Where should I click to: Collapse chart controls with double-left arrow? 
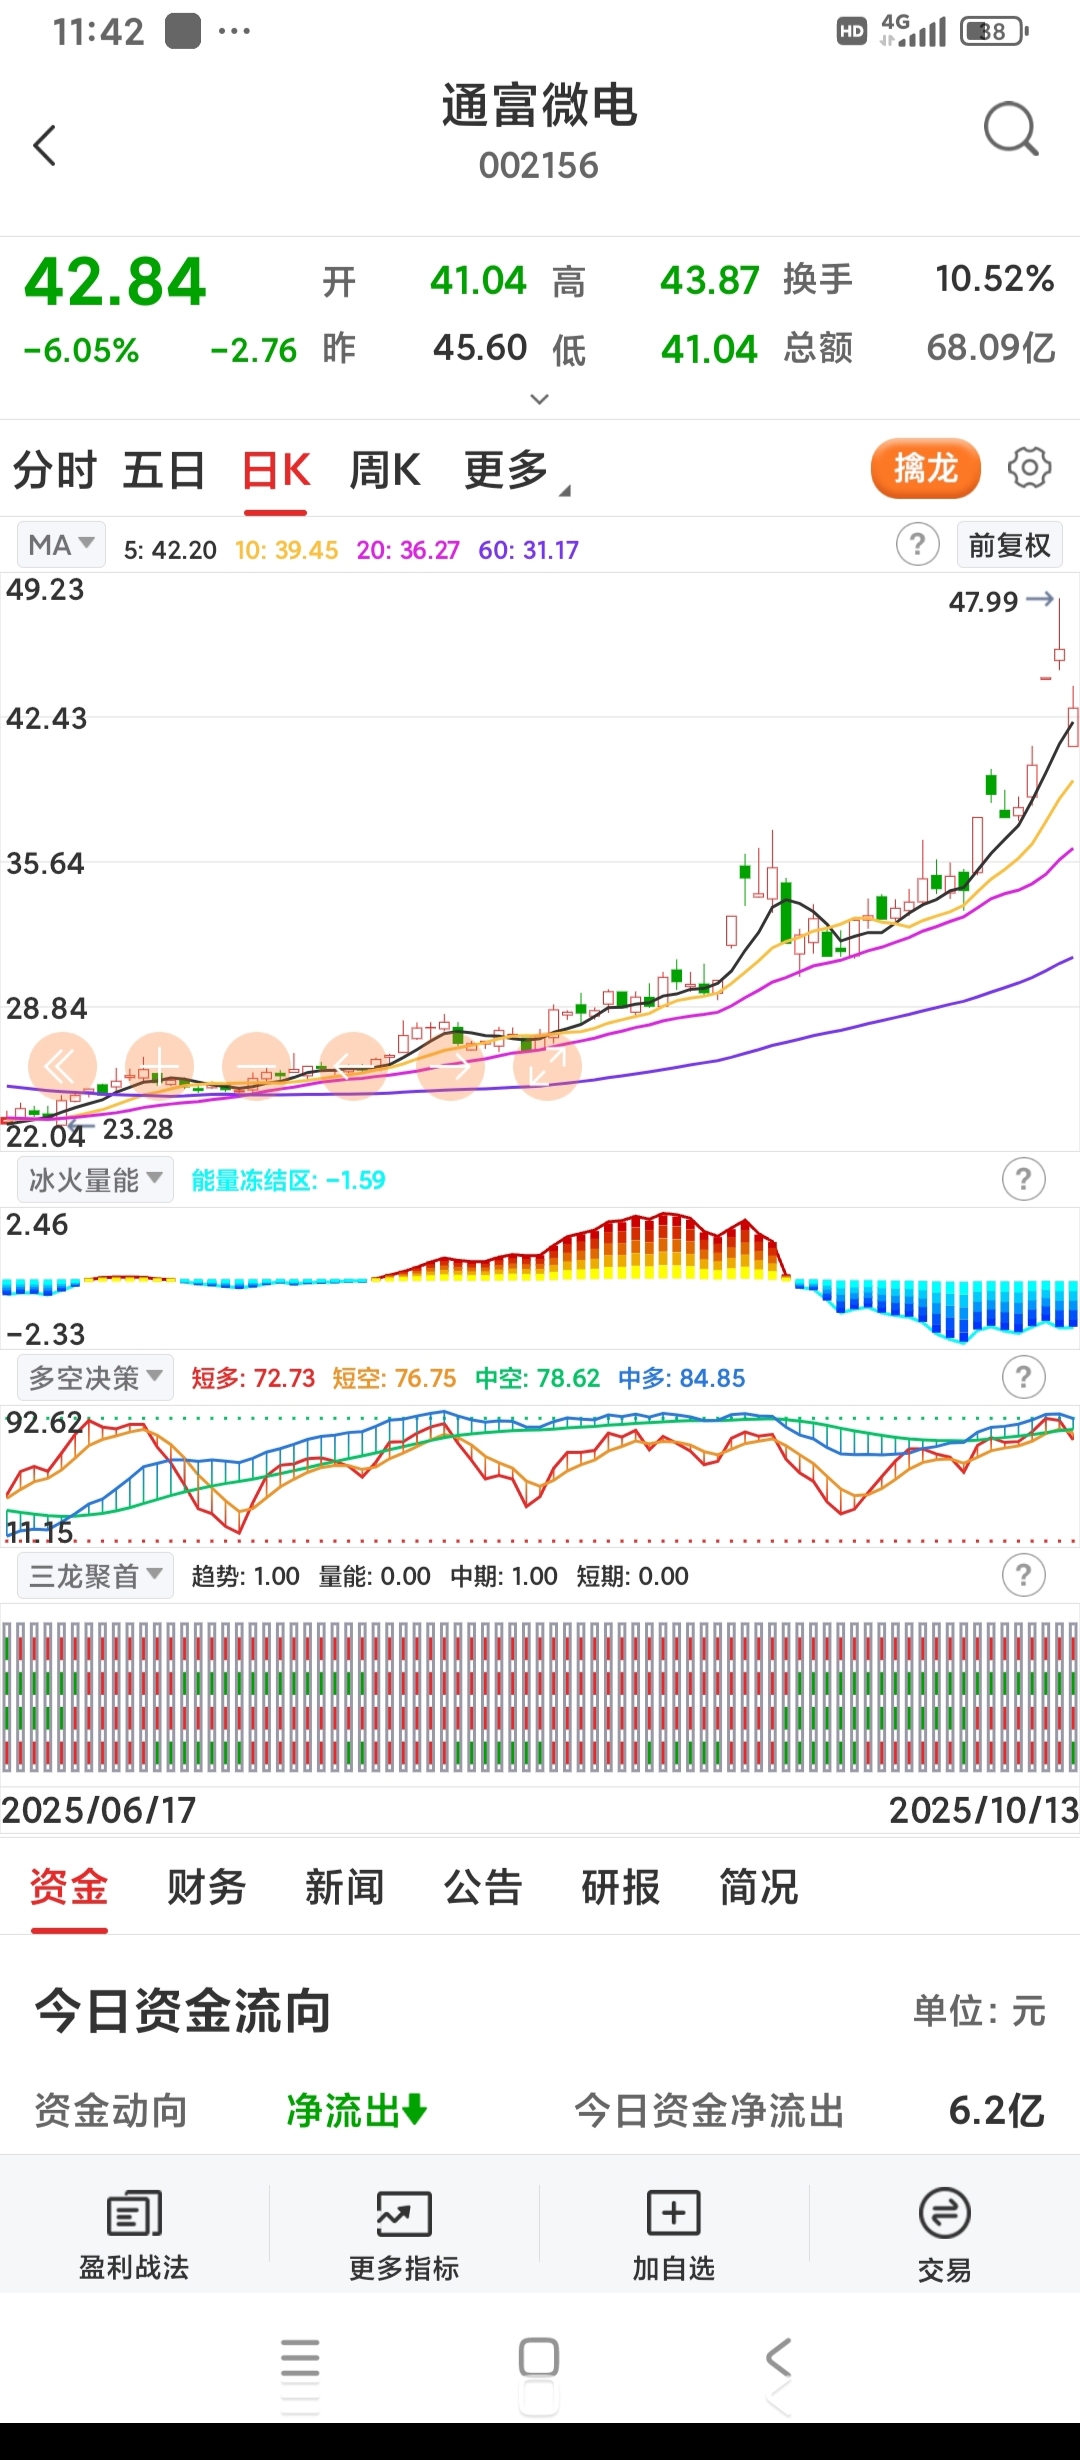[62, 1066]
